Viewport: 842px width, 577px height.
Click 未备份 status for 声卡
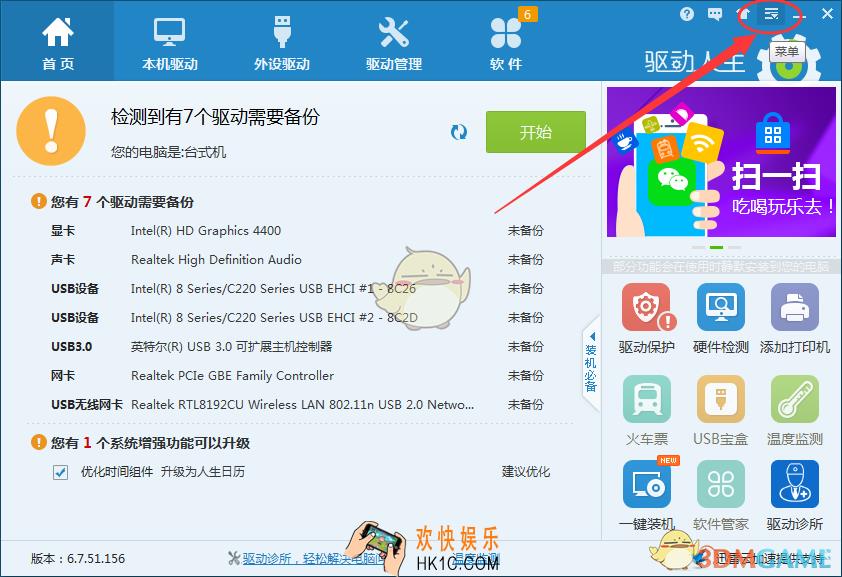(x=526, y=260)
